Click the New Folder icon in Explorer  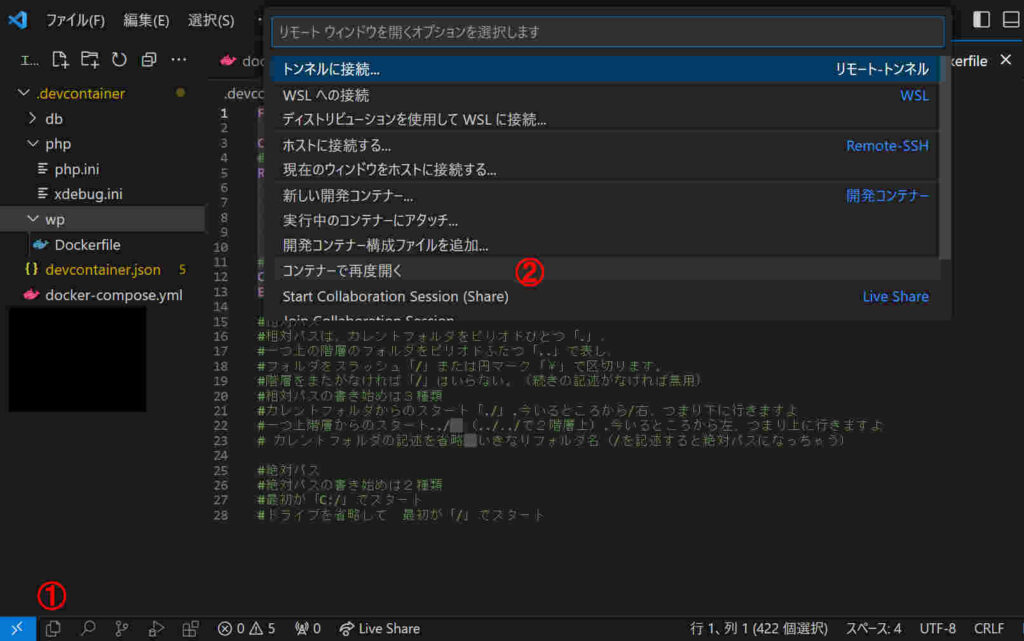click(90, 60)
